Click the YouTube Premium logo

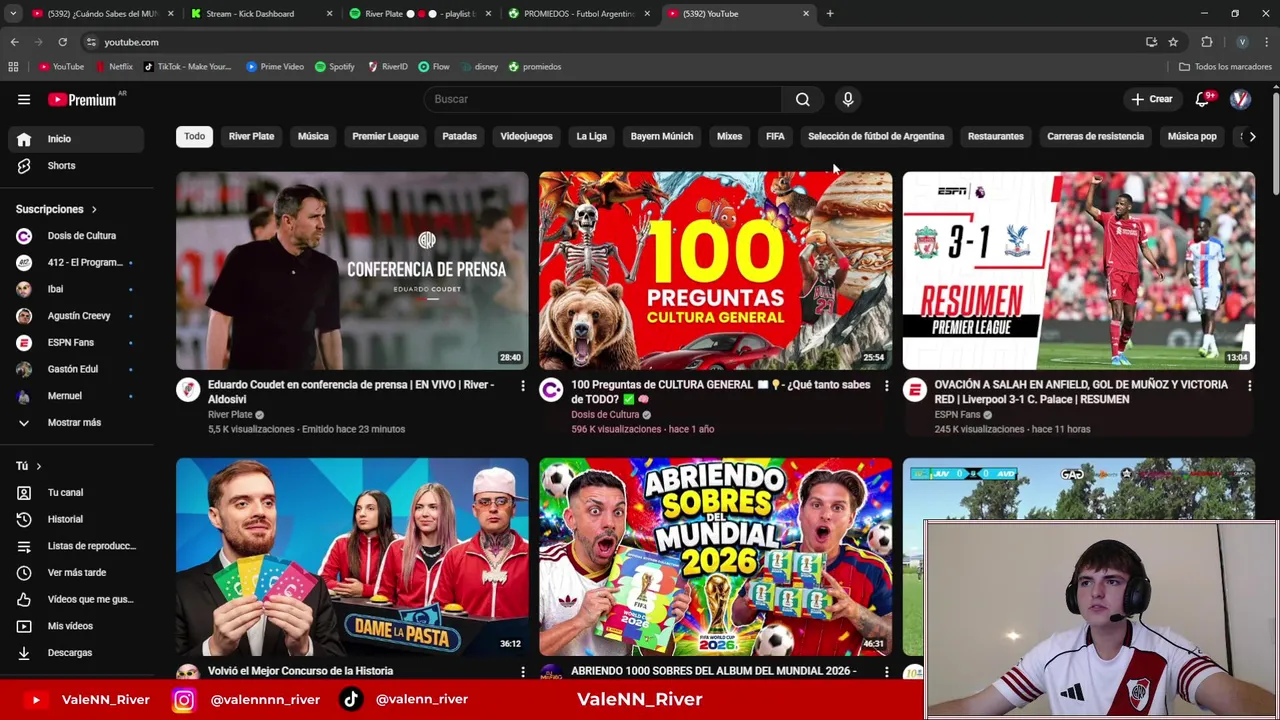83,99
